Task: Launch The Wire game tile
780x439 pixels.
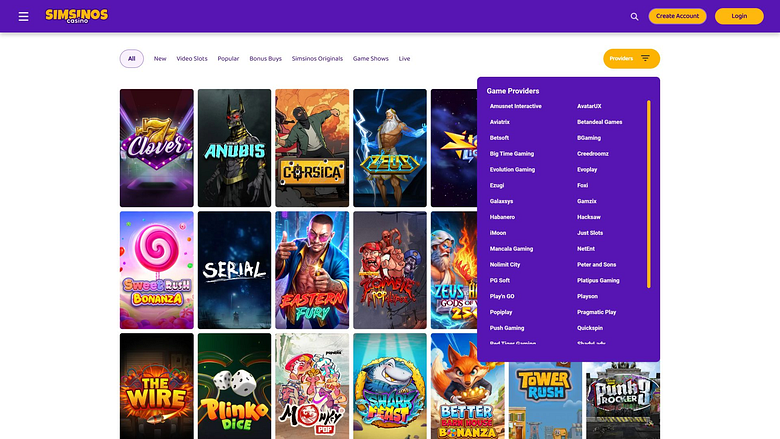Action: (x=157, y=386)
